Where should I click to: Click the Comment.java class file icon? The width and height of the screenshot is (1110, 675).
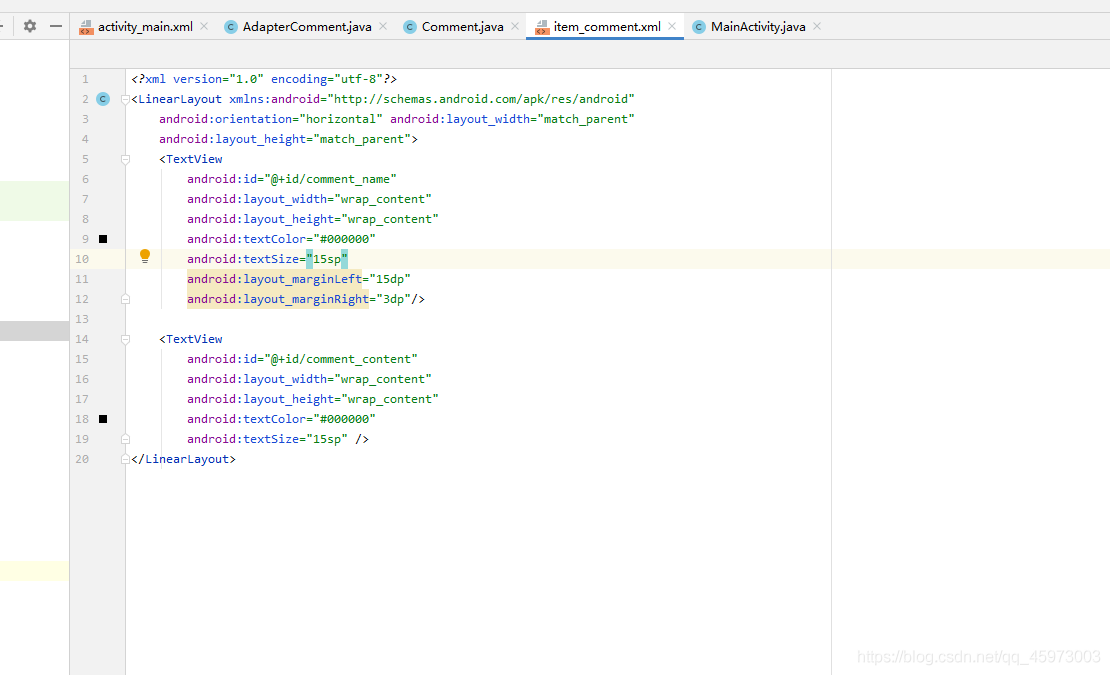coord(410,27)
